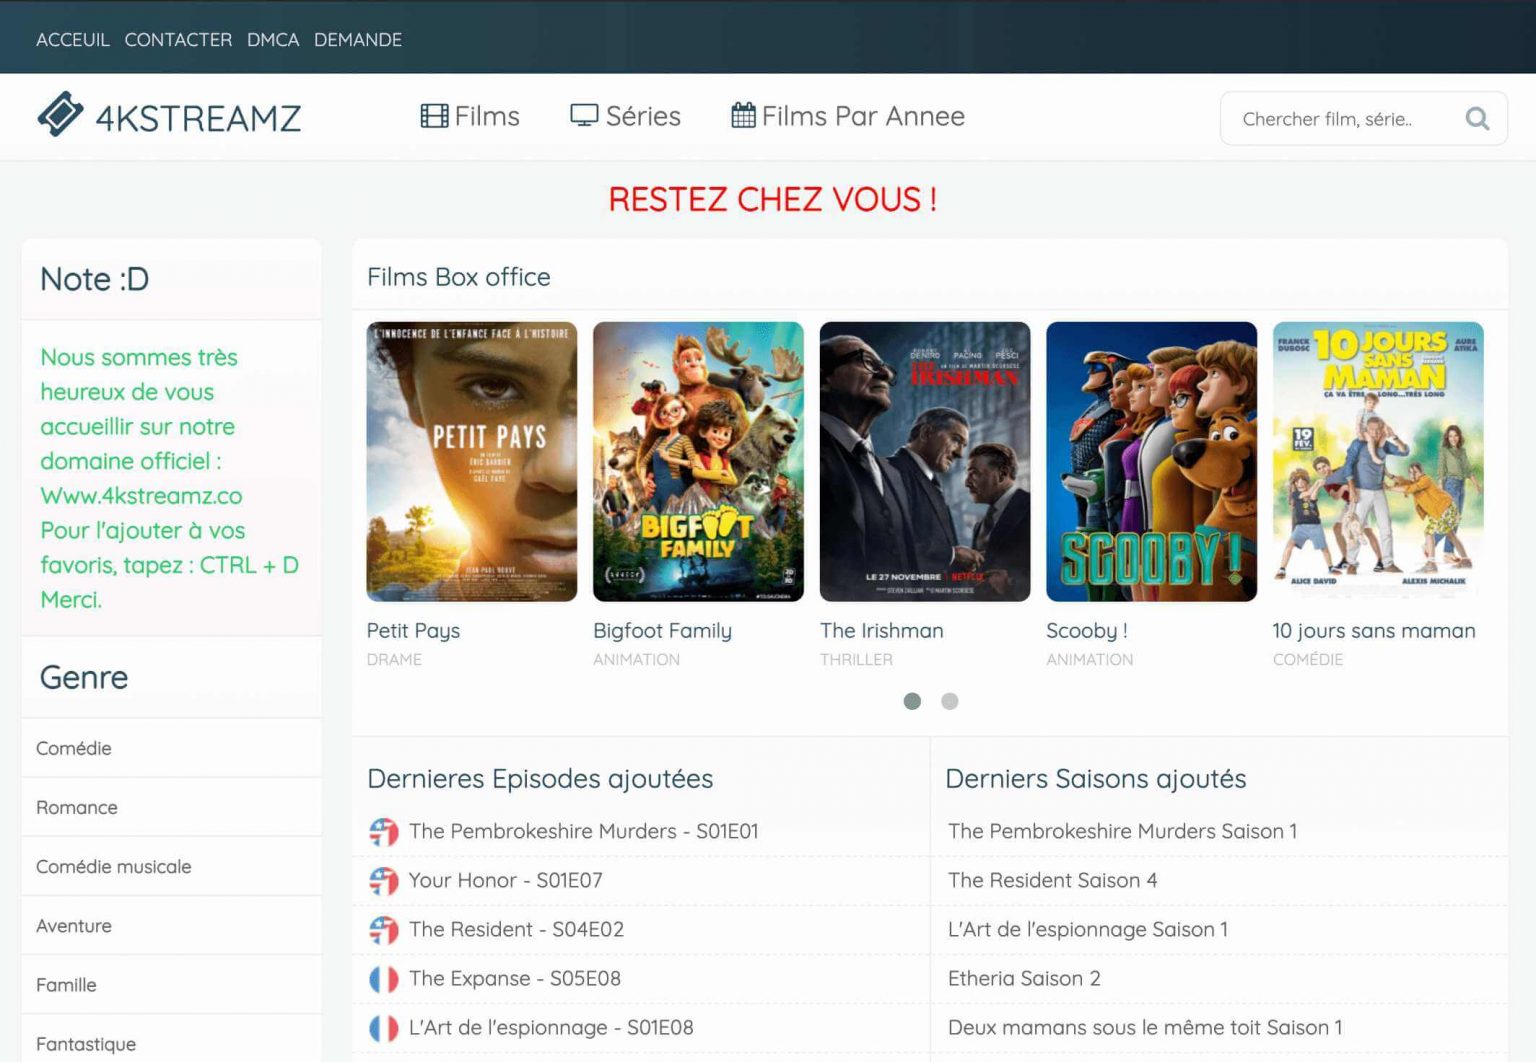Open the DMCA page in top menu

point(273,40)
